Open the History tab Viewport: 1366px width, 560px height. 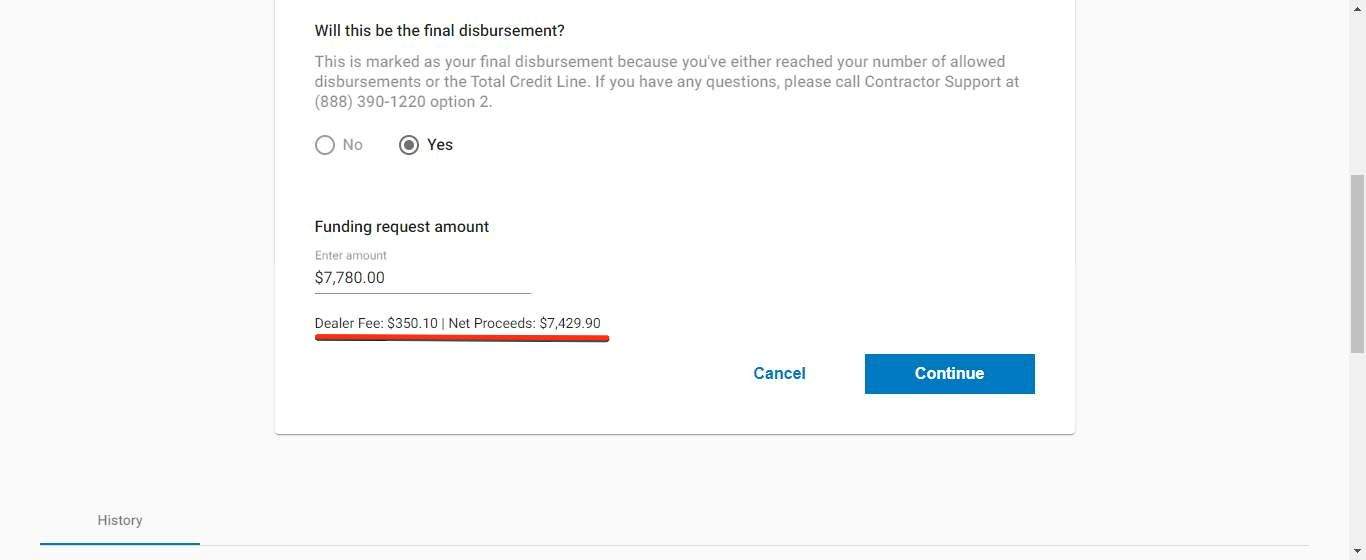click(x=120, y=520)
